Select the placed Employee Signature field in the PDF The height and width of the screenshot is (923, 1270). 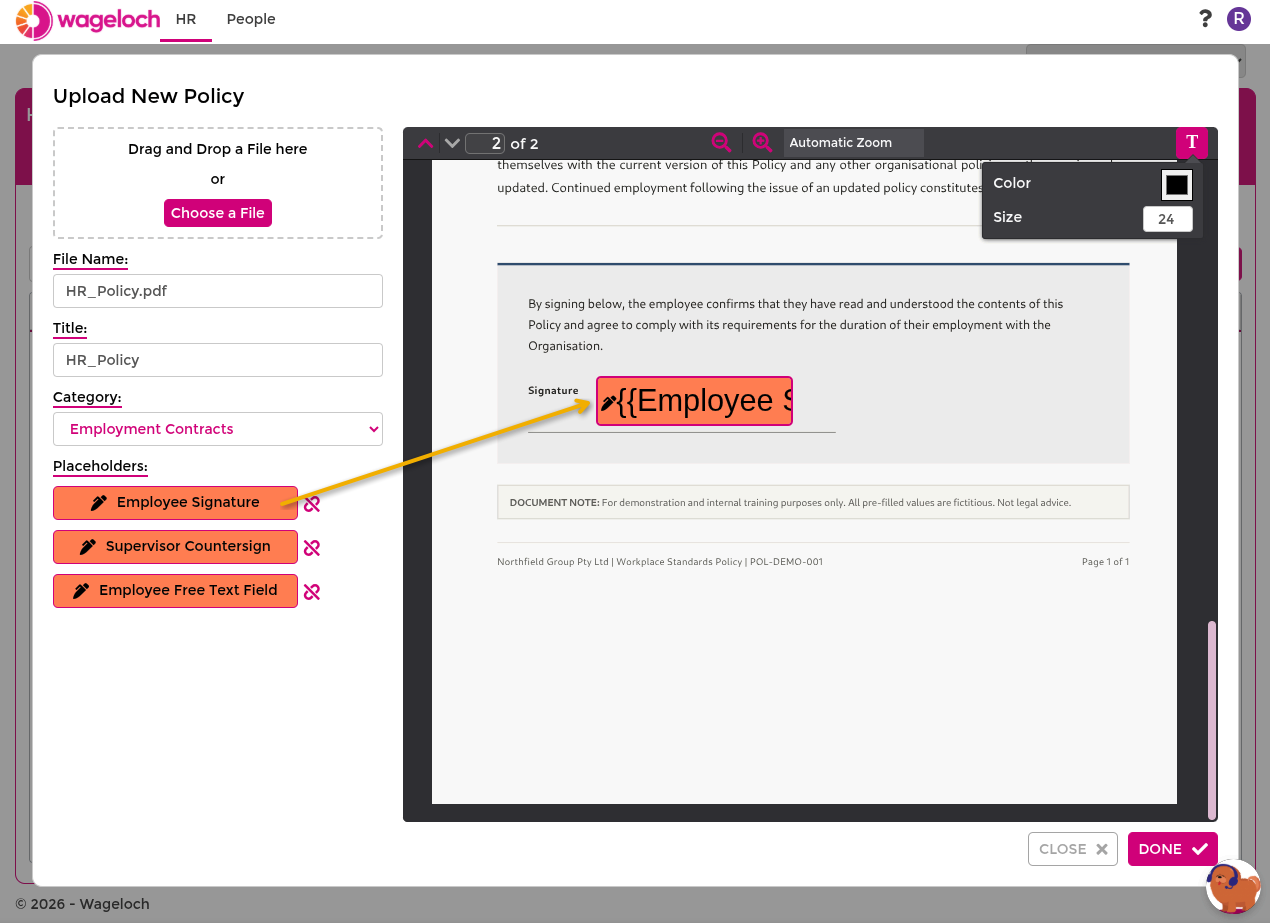click(694, 401)
